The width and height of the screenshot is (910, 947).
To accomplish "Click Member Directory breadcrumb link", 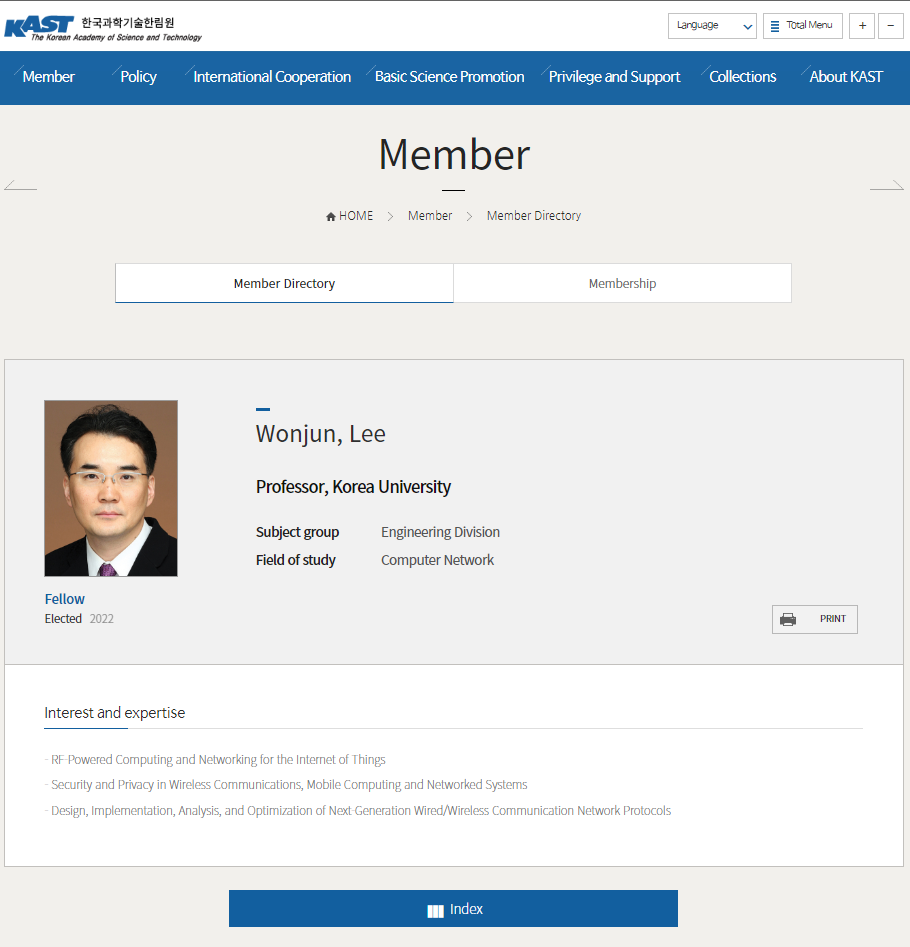I will (x=533, y=216).
